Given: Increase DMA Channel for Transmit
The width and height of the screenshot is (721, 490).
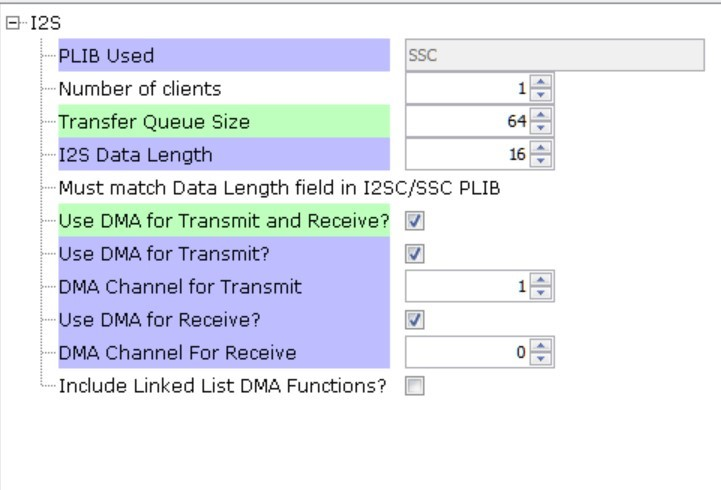Looking at the screenshot, I should pyautogui.click(x=541, y=280).
